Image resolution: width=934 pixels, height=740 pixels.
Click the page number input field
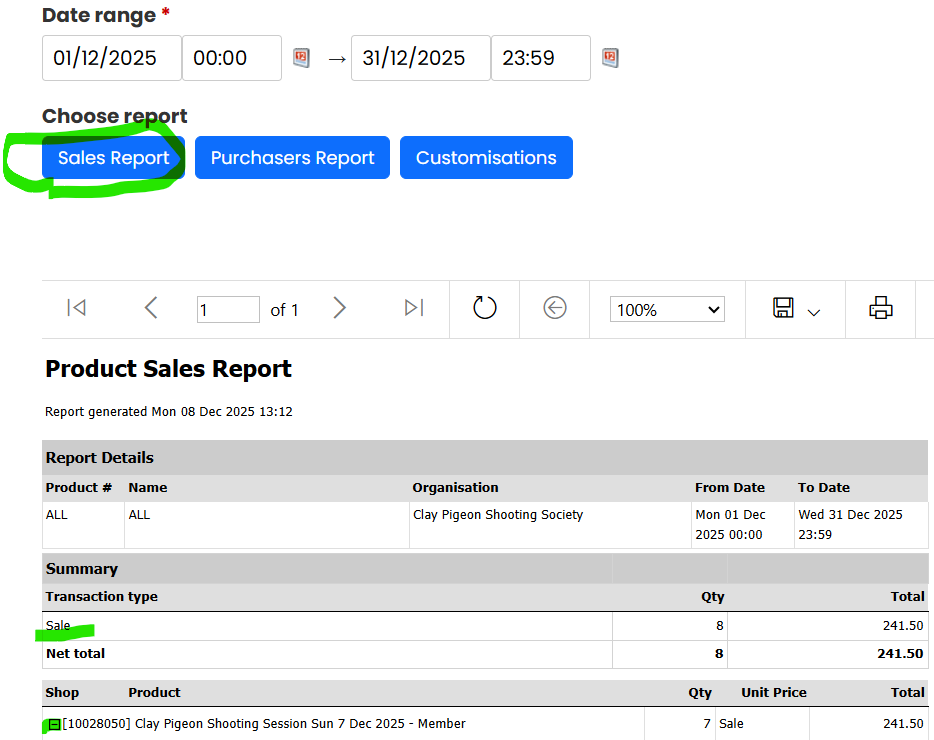click(x=228, y=309)
